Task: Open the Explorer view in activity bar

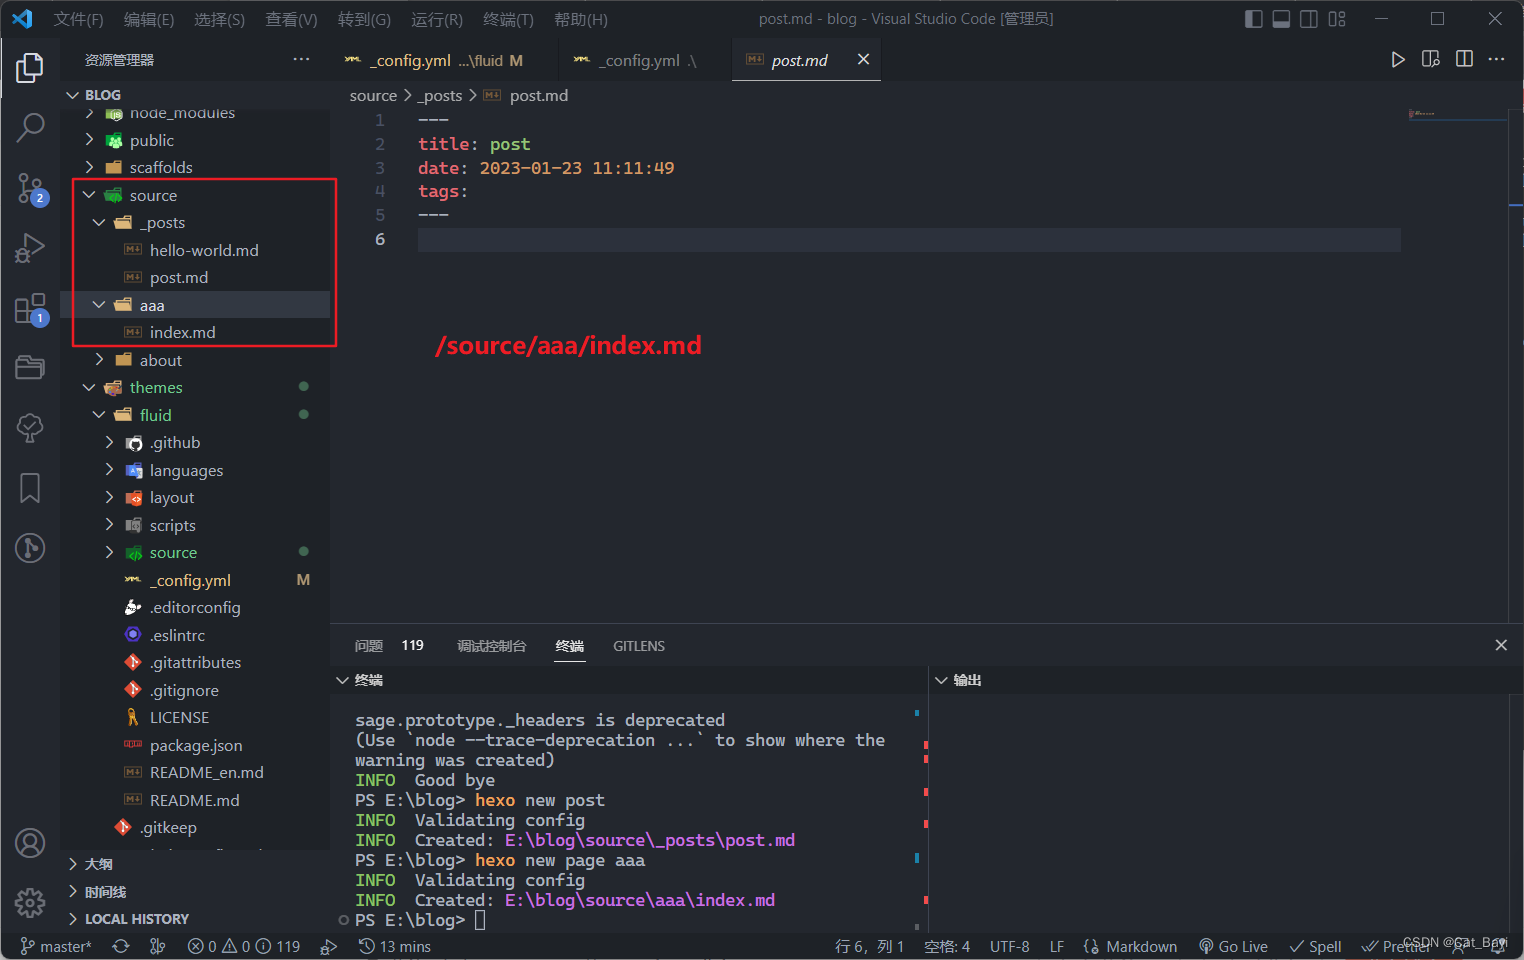Action: point(30,68)
